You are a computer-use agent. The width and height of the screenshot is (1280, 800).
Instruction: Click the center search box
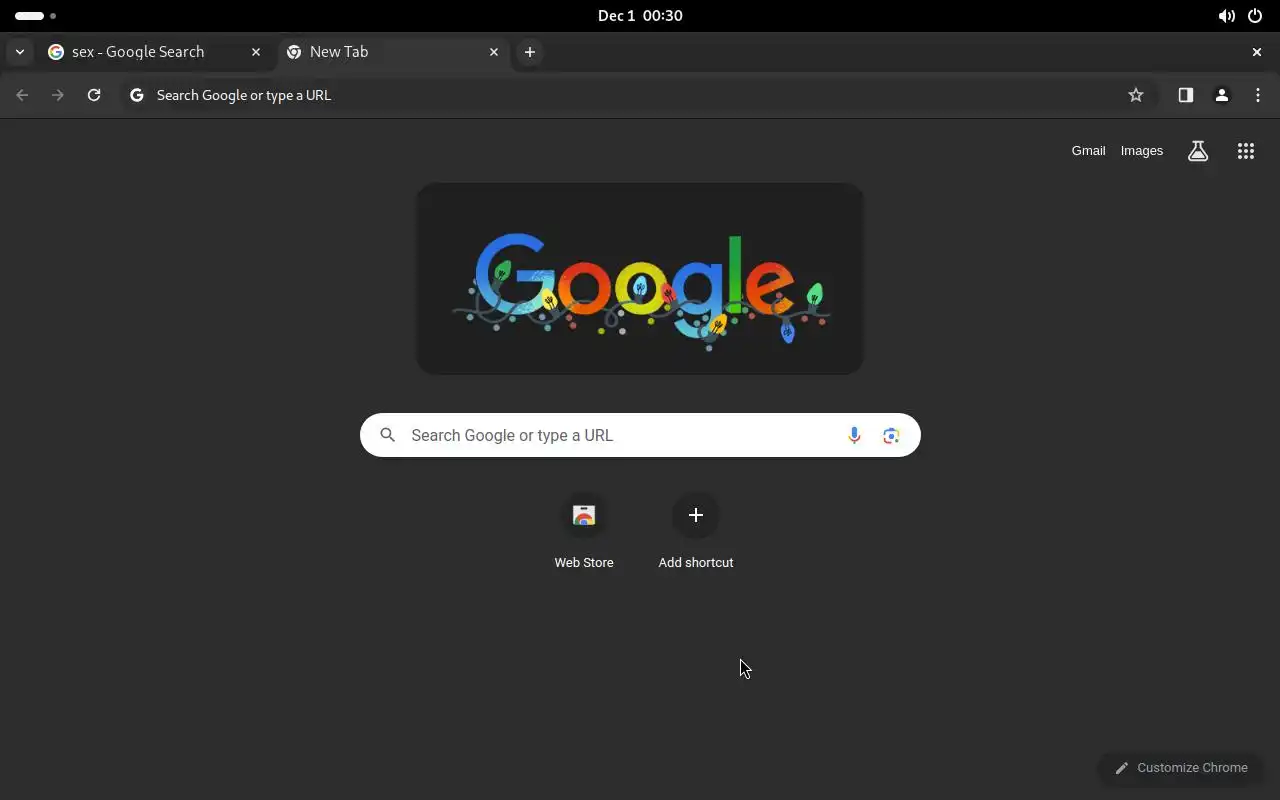click(640, 435)
